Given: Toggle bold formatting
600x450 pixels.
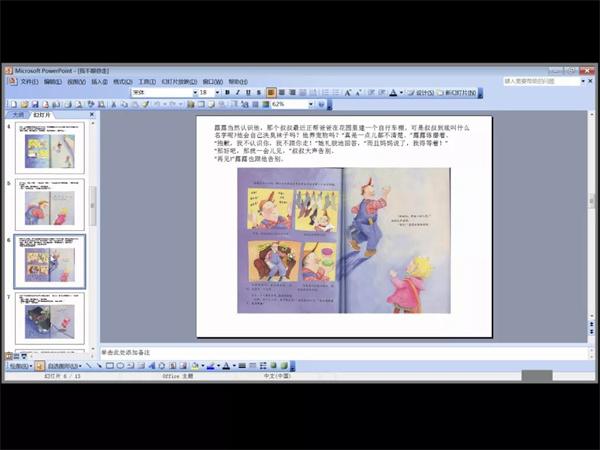Looking at the screenshot, I should pyautogui.click(x=227, y=93).
